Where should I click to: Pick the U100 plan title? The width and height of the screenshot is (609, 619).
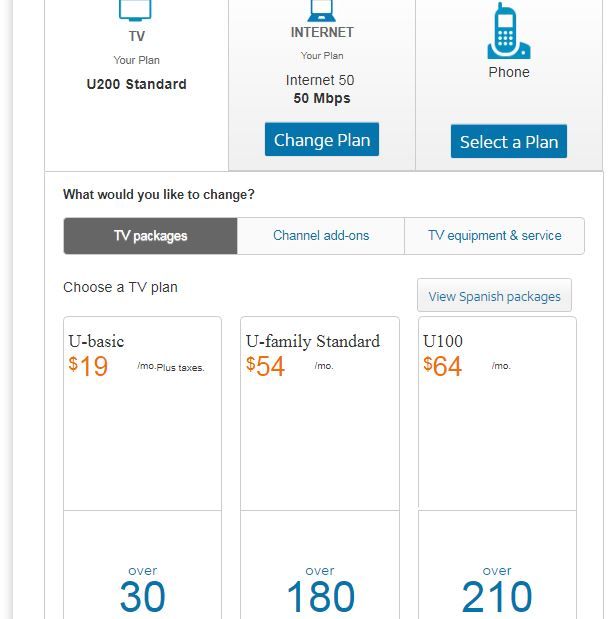coord(443,341)
